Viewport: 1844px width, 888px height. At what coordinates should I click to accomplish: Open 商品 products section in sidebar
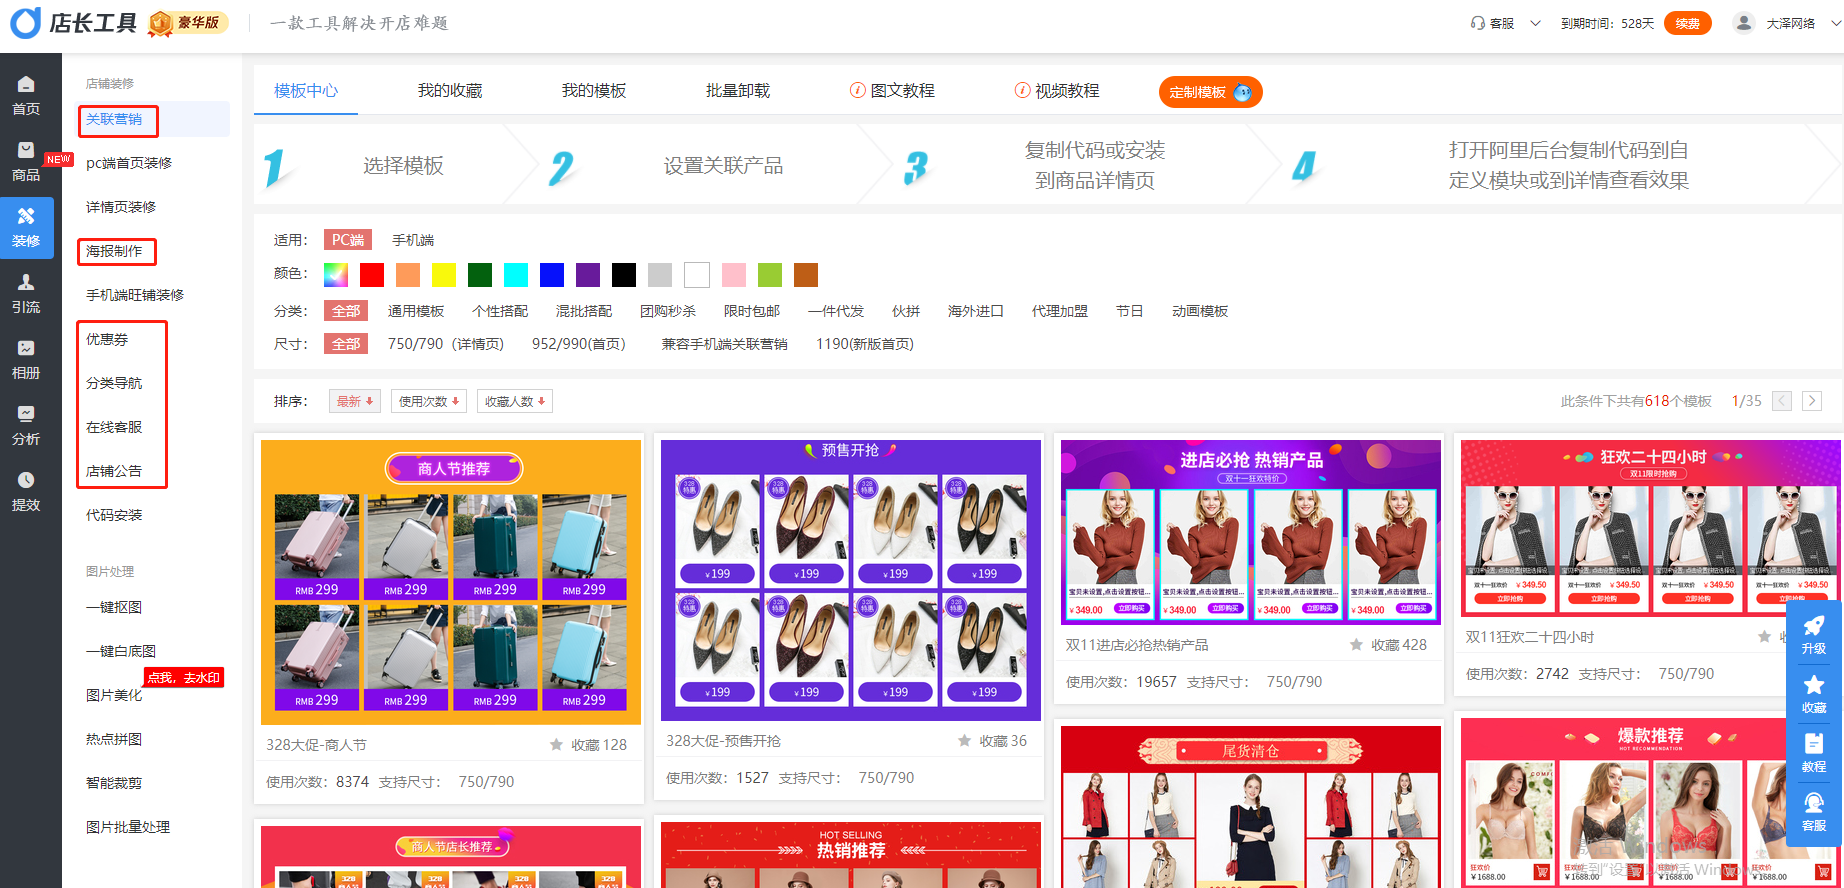(x=26, y=162)
